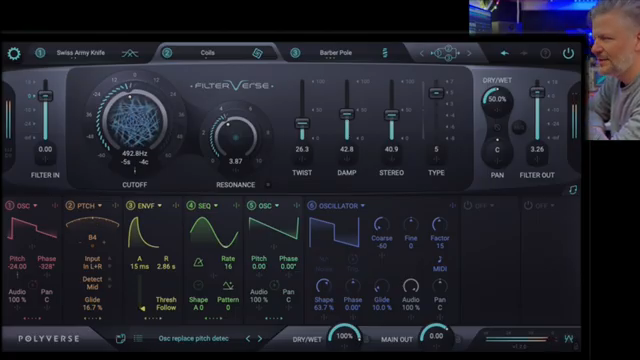Click the Swiss Army Knife filter type icon

[130, 53]
